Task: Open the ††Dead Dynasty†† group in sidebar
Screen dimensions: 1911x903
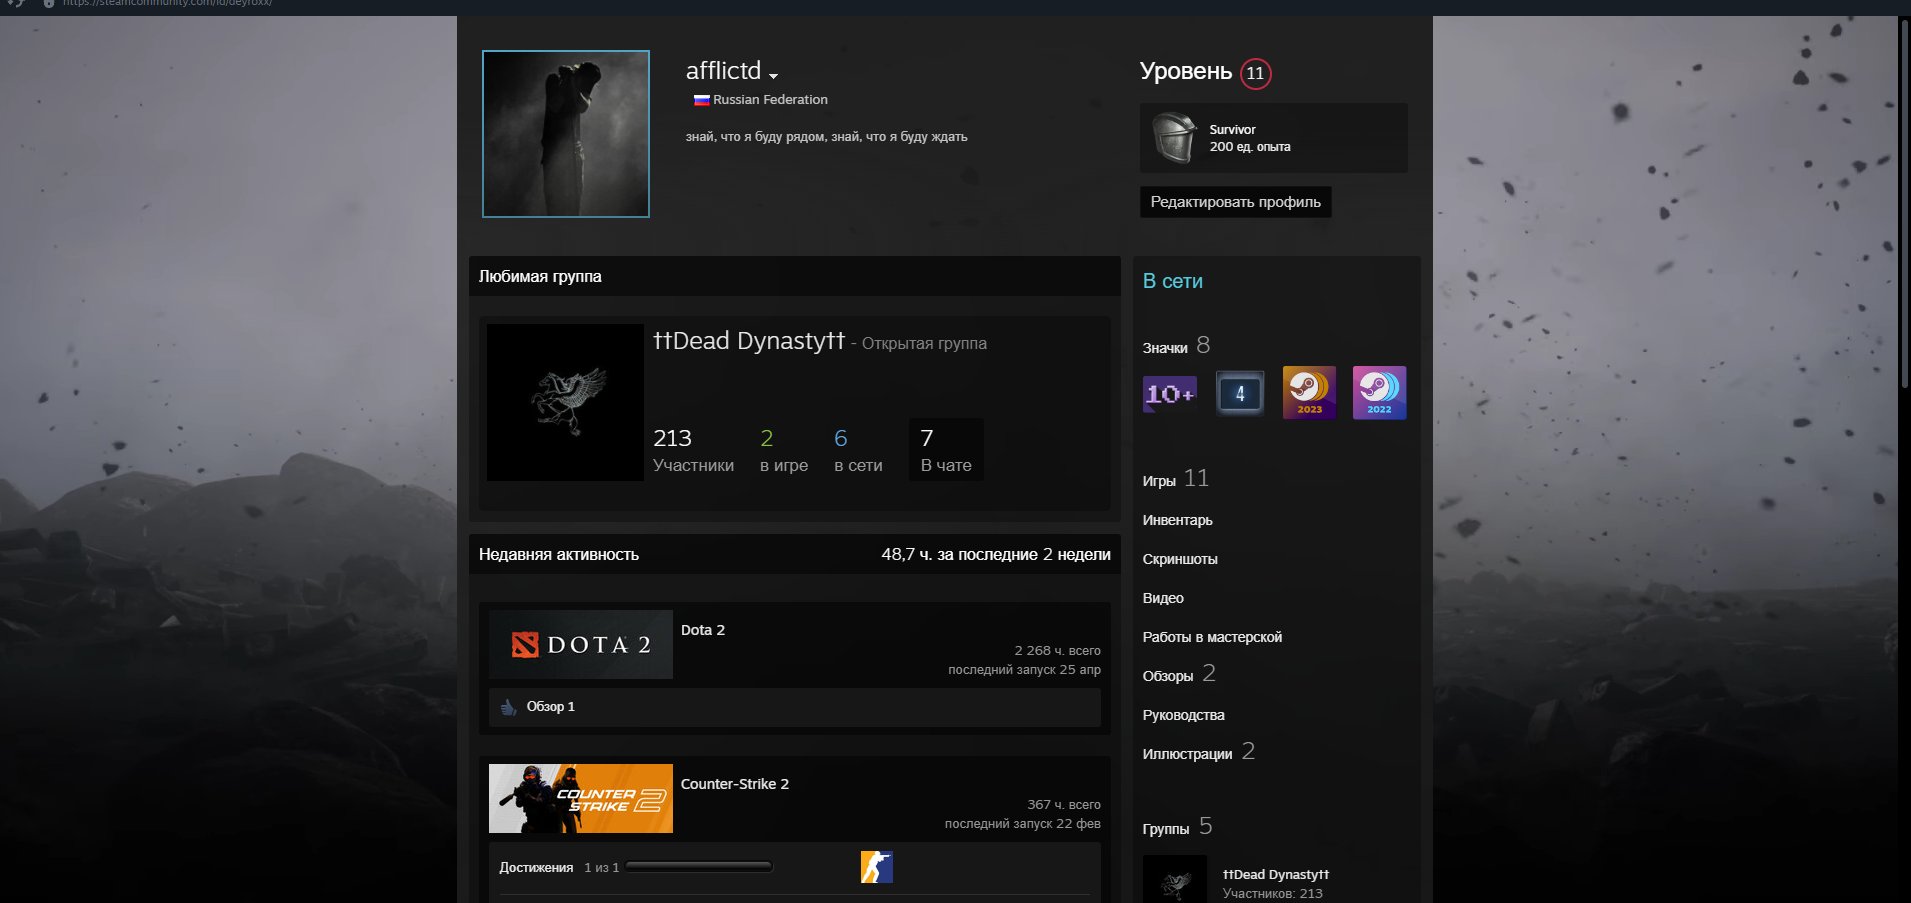Action: [1276, 874]
